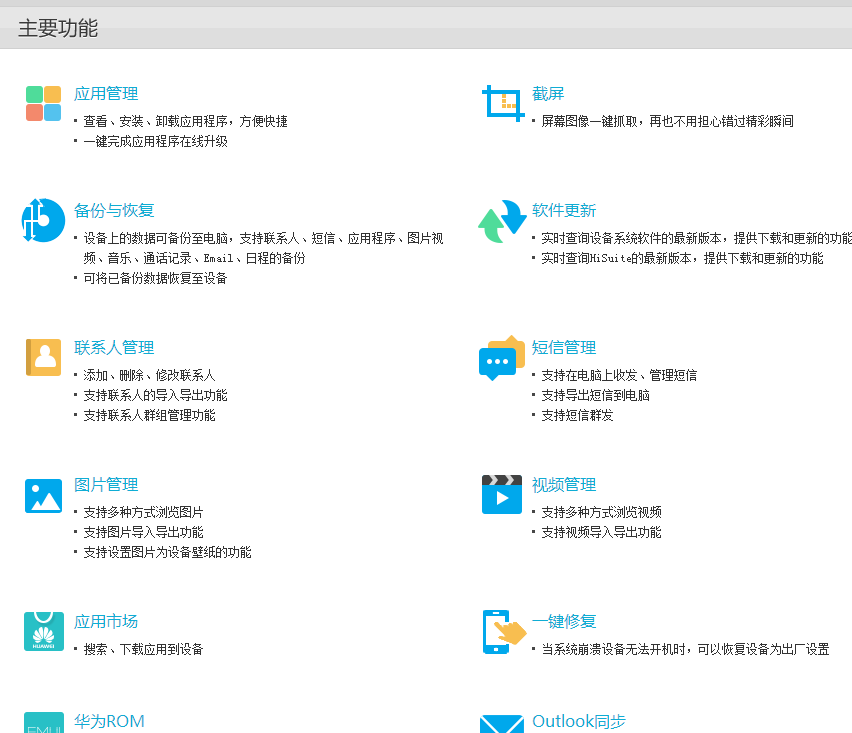Click text 支持多种方式浏览视频

click(602, 512)
